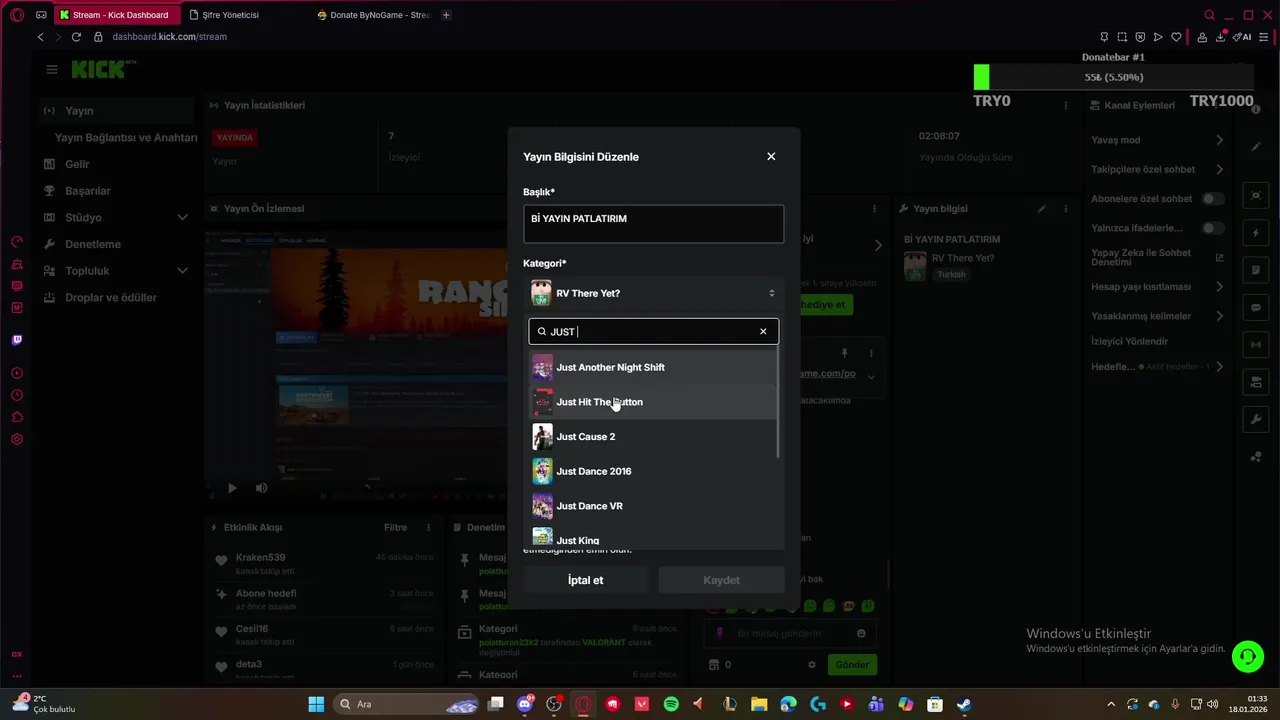Viewport: 1280px width, 720px height.
Task: Click the emoji picker in message box
Action: (861, 633)
